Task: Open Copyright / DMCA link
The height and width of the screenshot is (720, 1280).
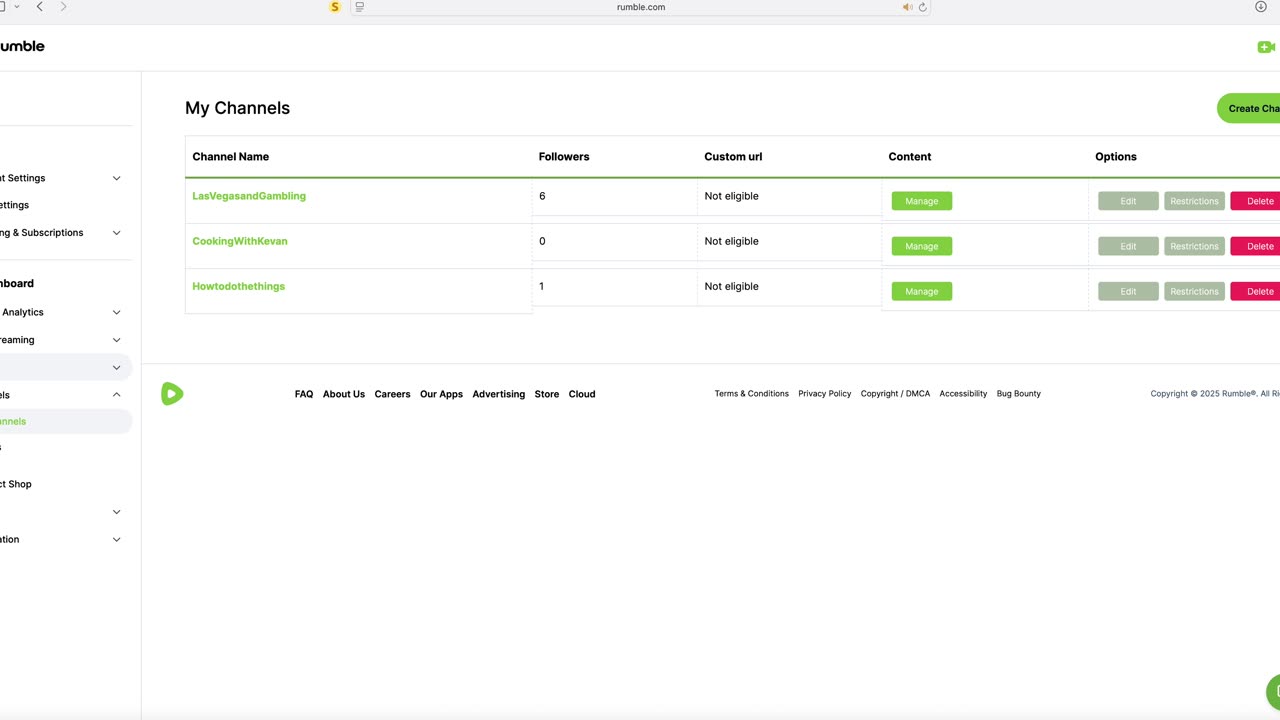Action: [896, 394]
